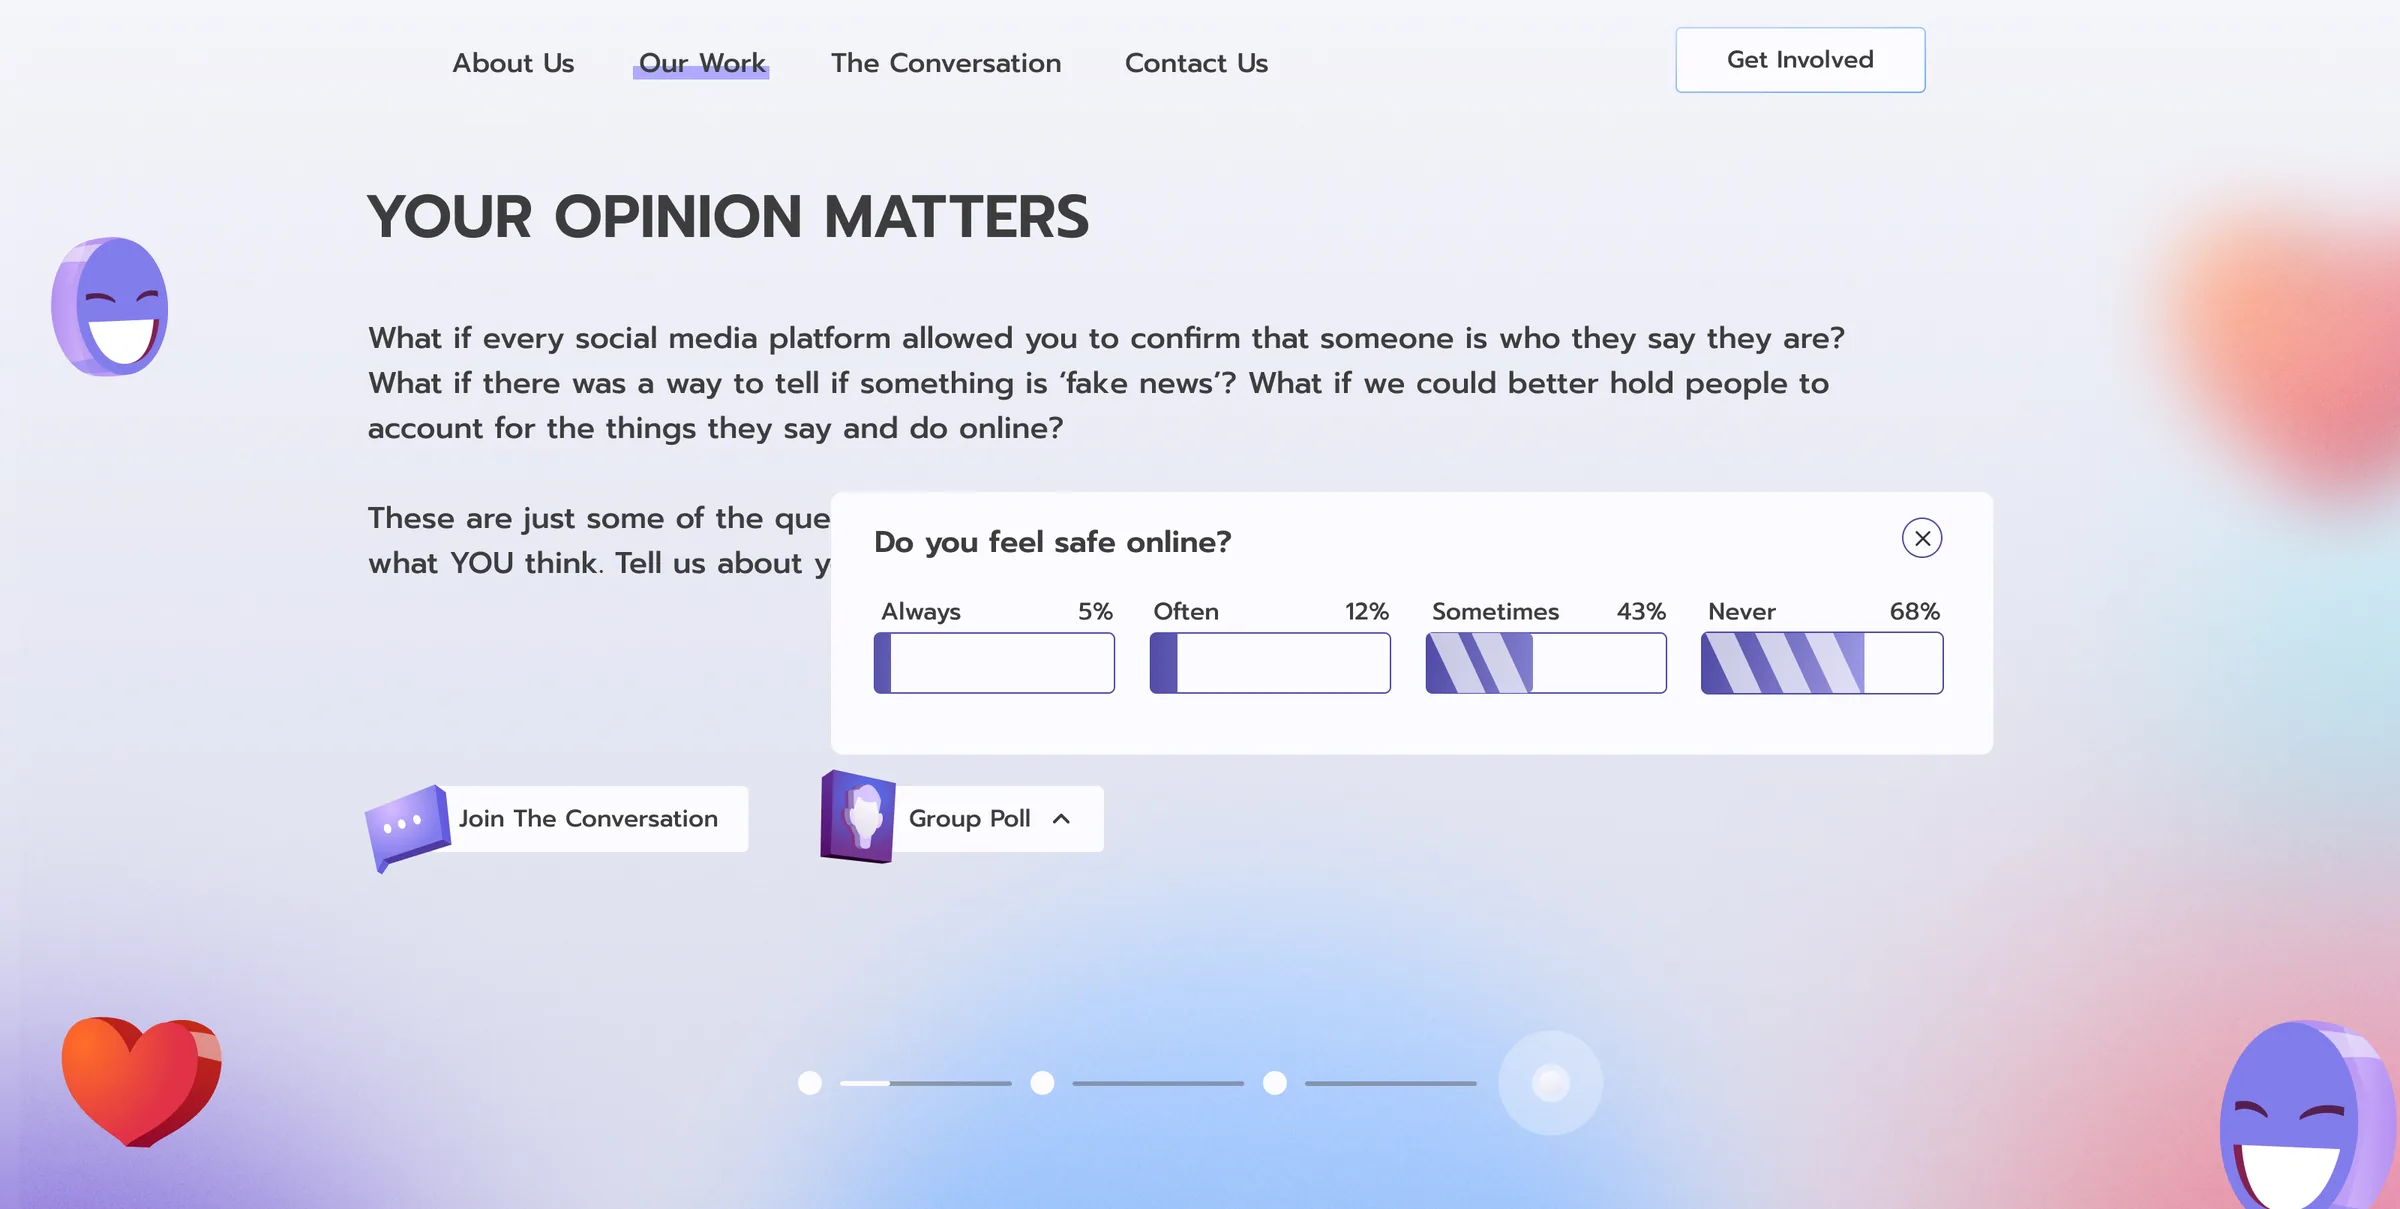
Task: Click the '68%' Never result value
Action: pos(1914,611)
